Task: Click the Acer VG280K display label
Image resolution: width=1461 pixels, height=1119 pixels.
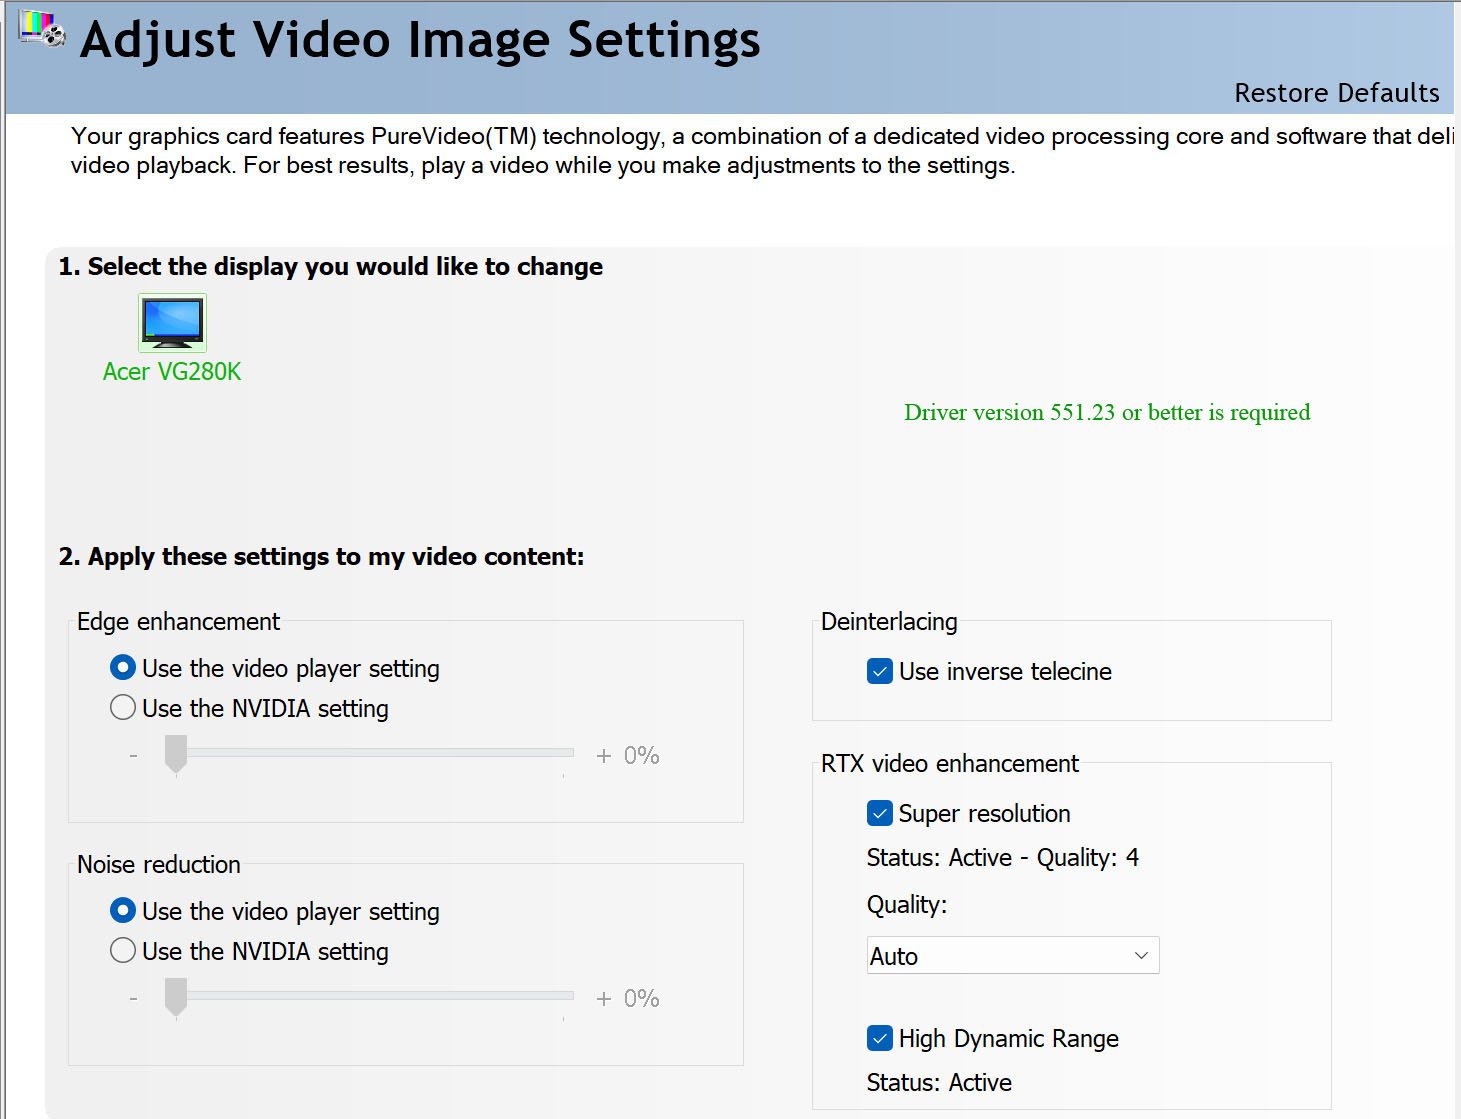Action: coord(172,372)
